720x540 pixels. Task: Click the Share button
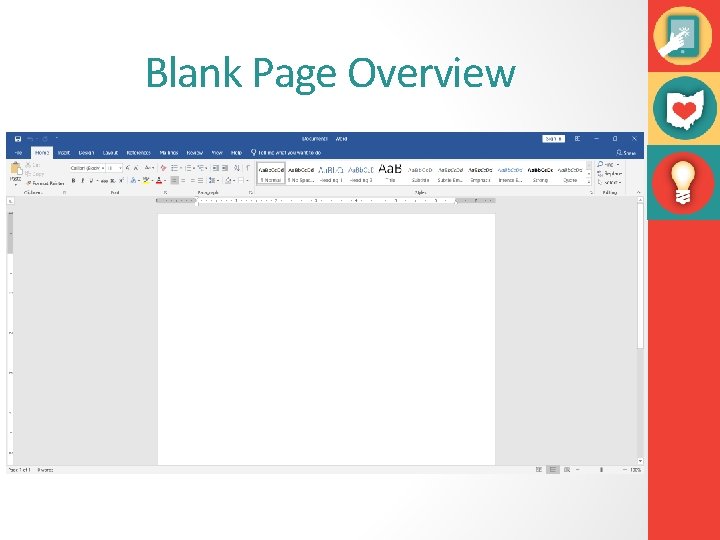626,152
